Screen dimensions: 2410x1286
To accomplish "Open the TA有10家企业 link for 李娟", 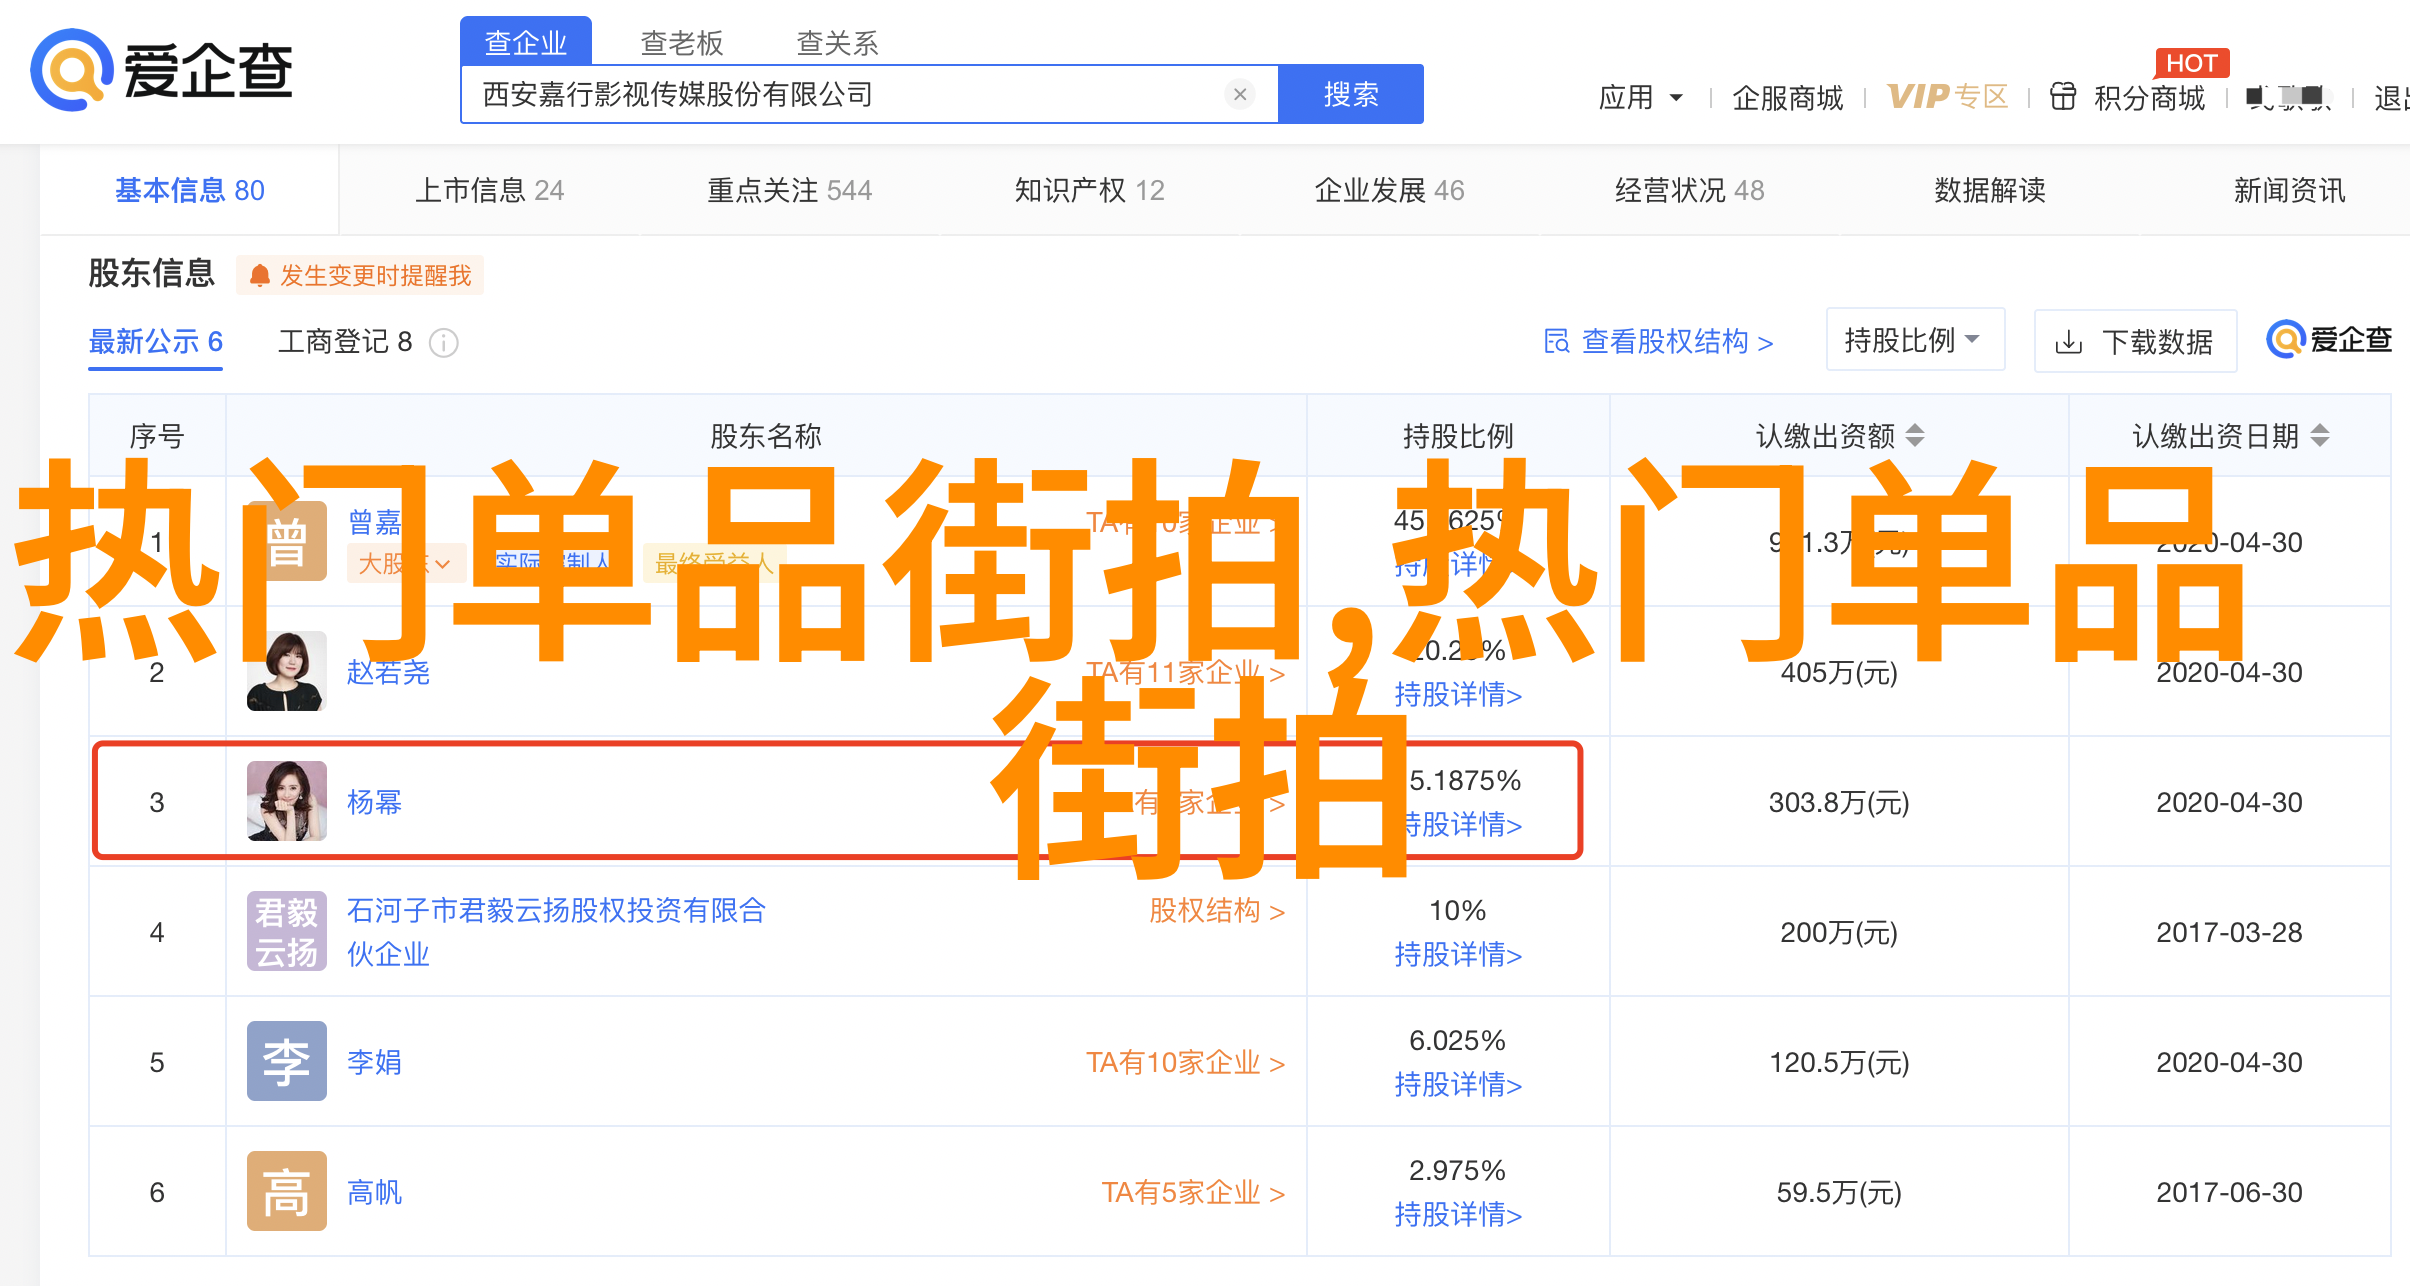I will (x=1186, y=1062).
